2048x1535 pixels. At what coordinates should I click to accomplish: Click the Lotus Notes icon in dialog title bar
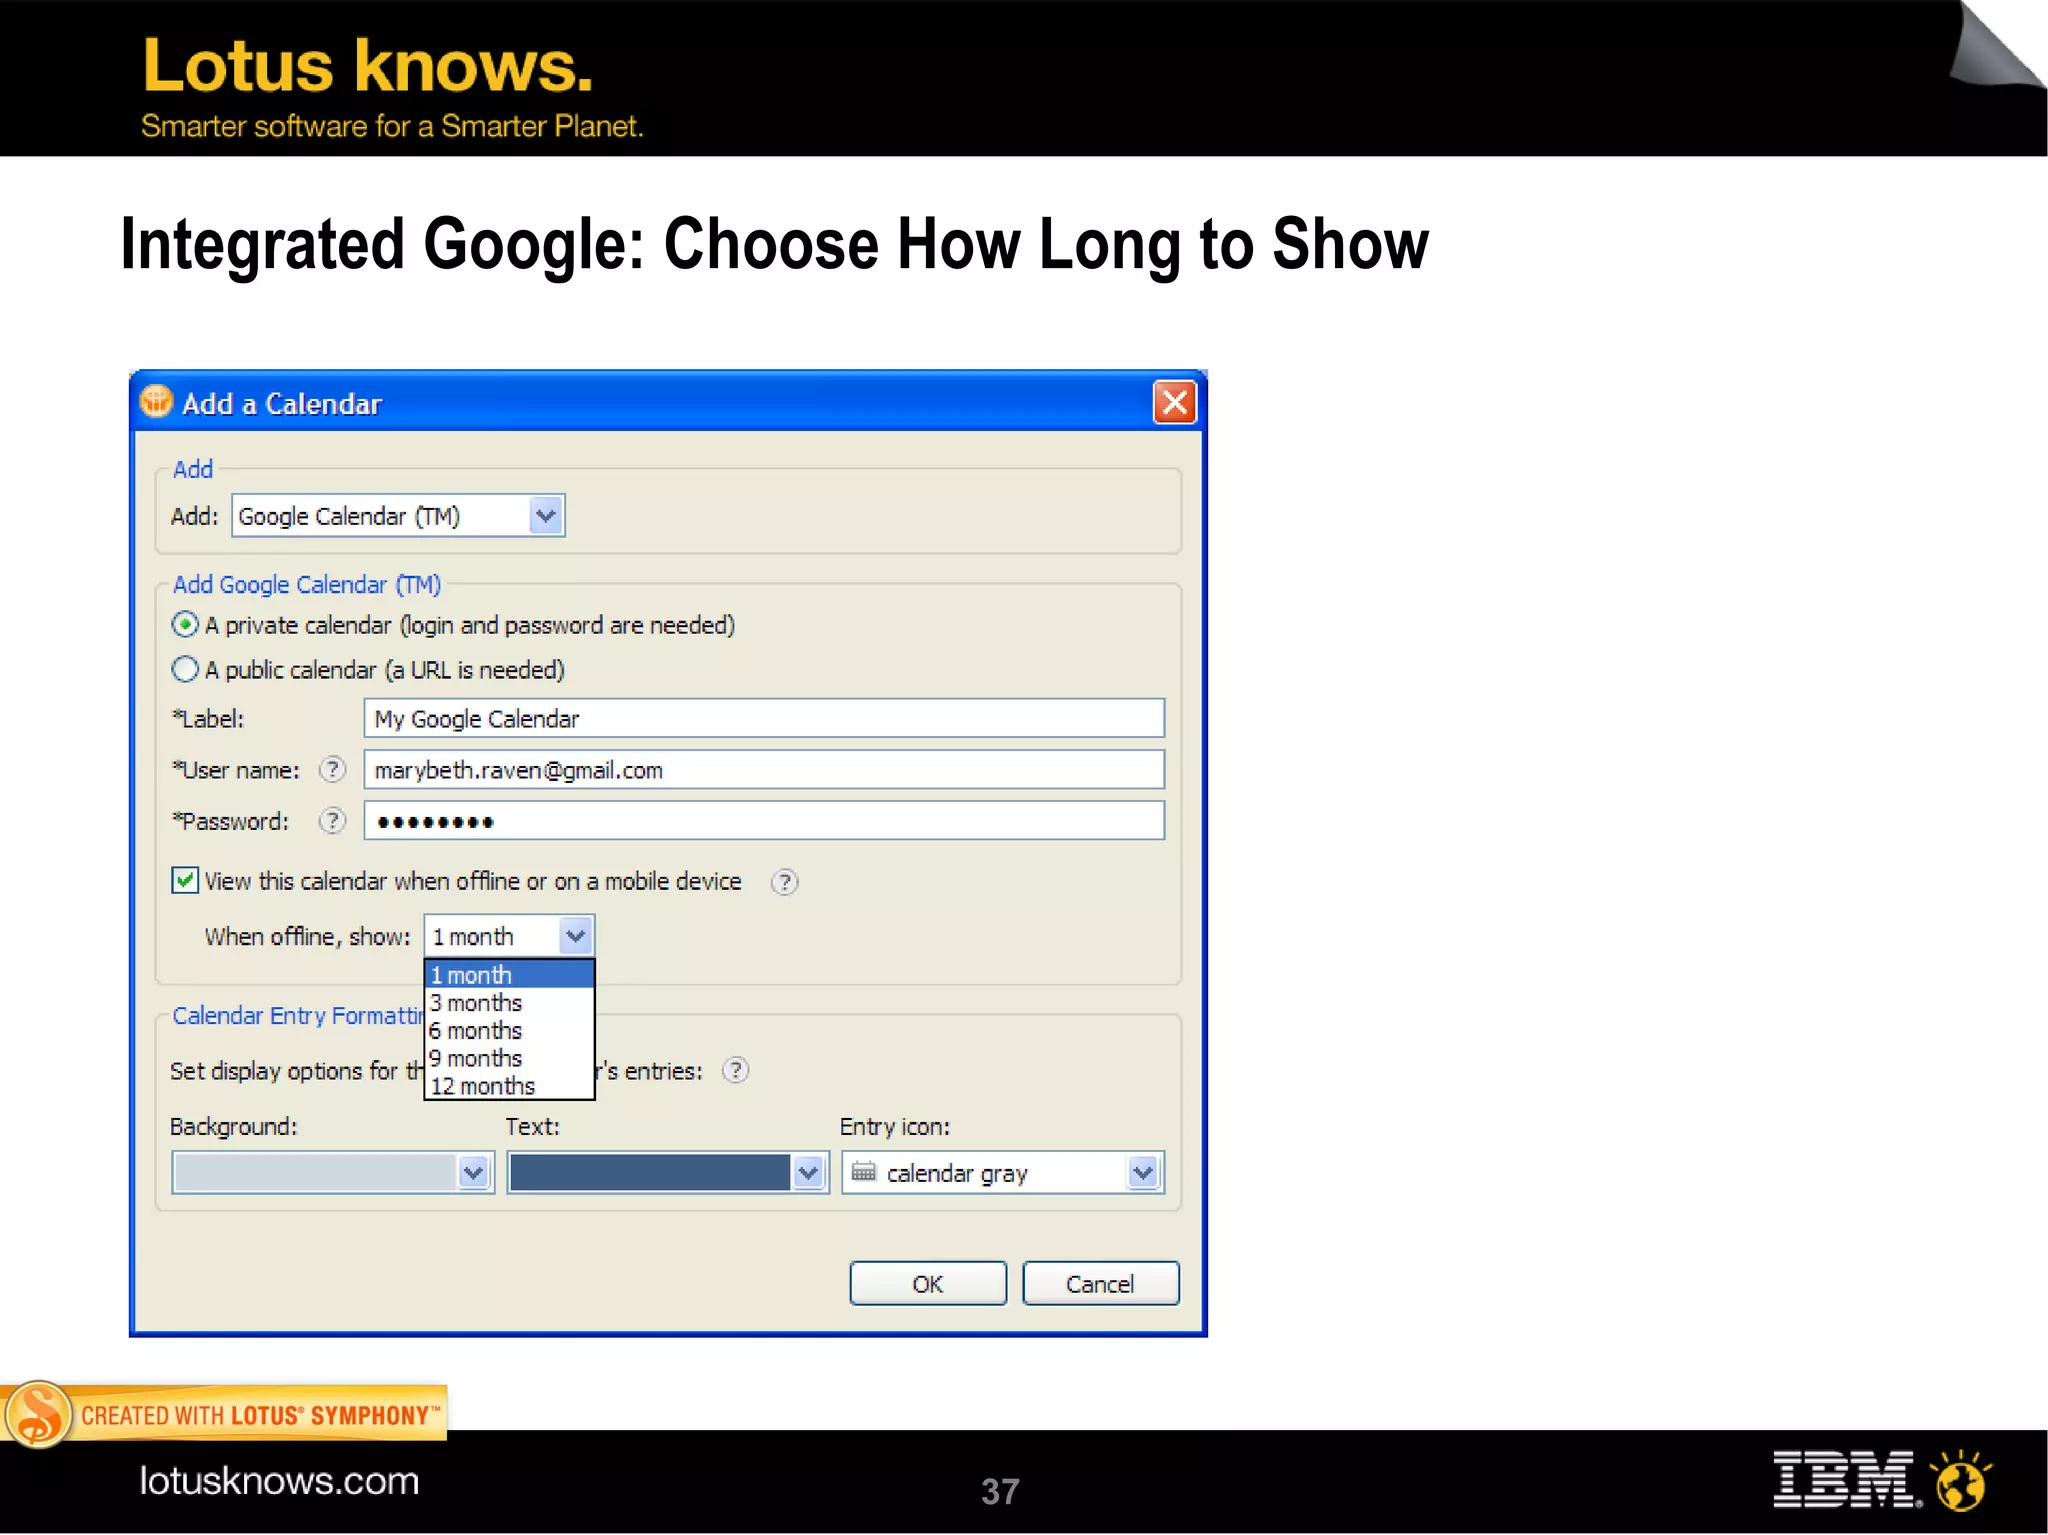pyautogui.click(x=156, y=402)
